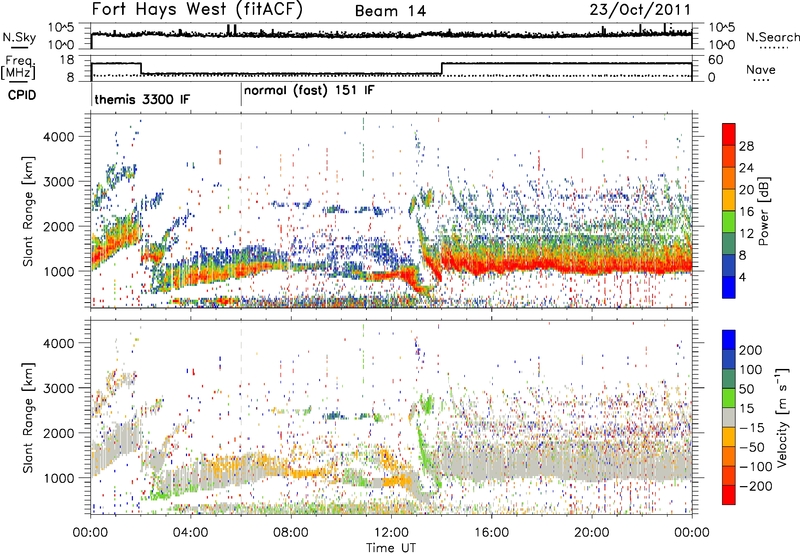800x554 pixels.
Task: Click the 4000 tick on power panel
Action: click(58, 137)
